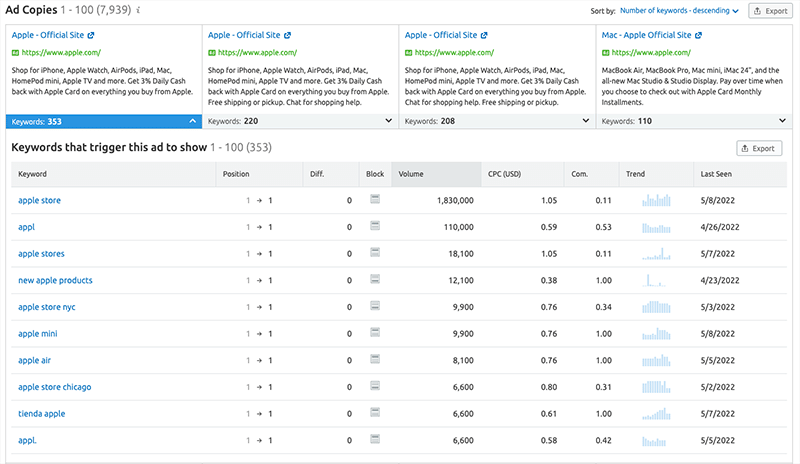Open the 'tienda apple' keyword link
Screen dimensions: 800x464
tap(41, 413)
